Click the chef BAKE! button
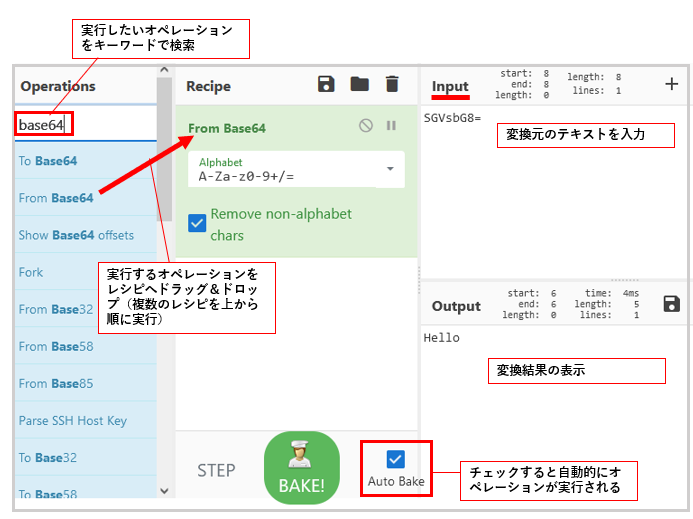Viewport: 693px width, 519px height. pos(302,468)
